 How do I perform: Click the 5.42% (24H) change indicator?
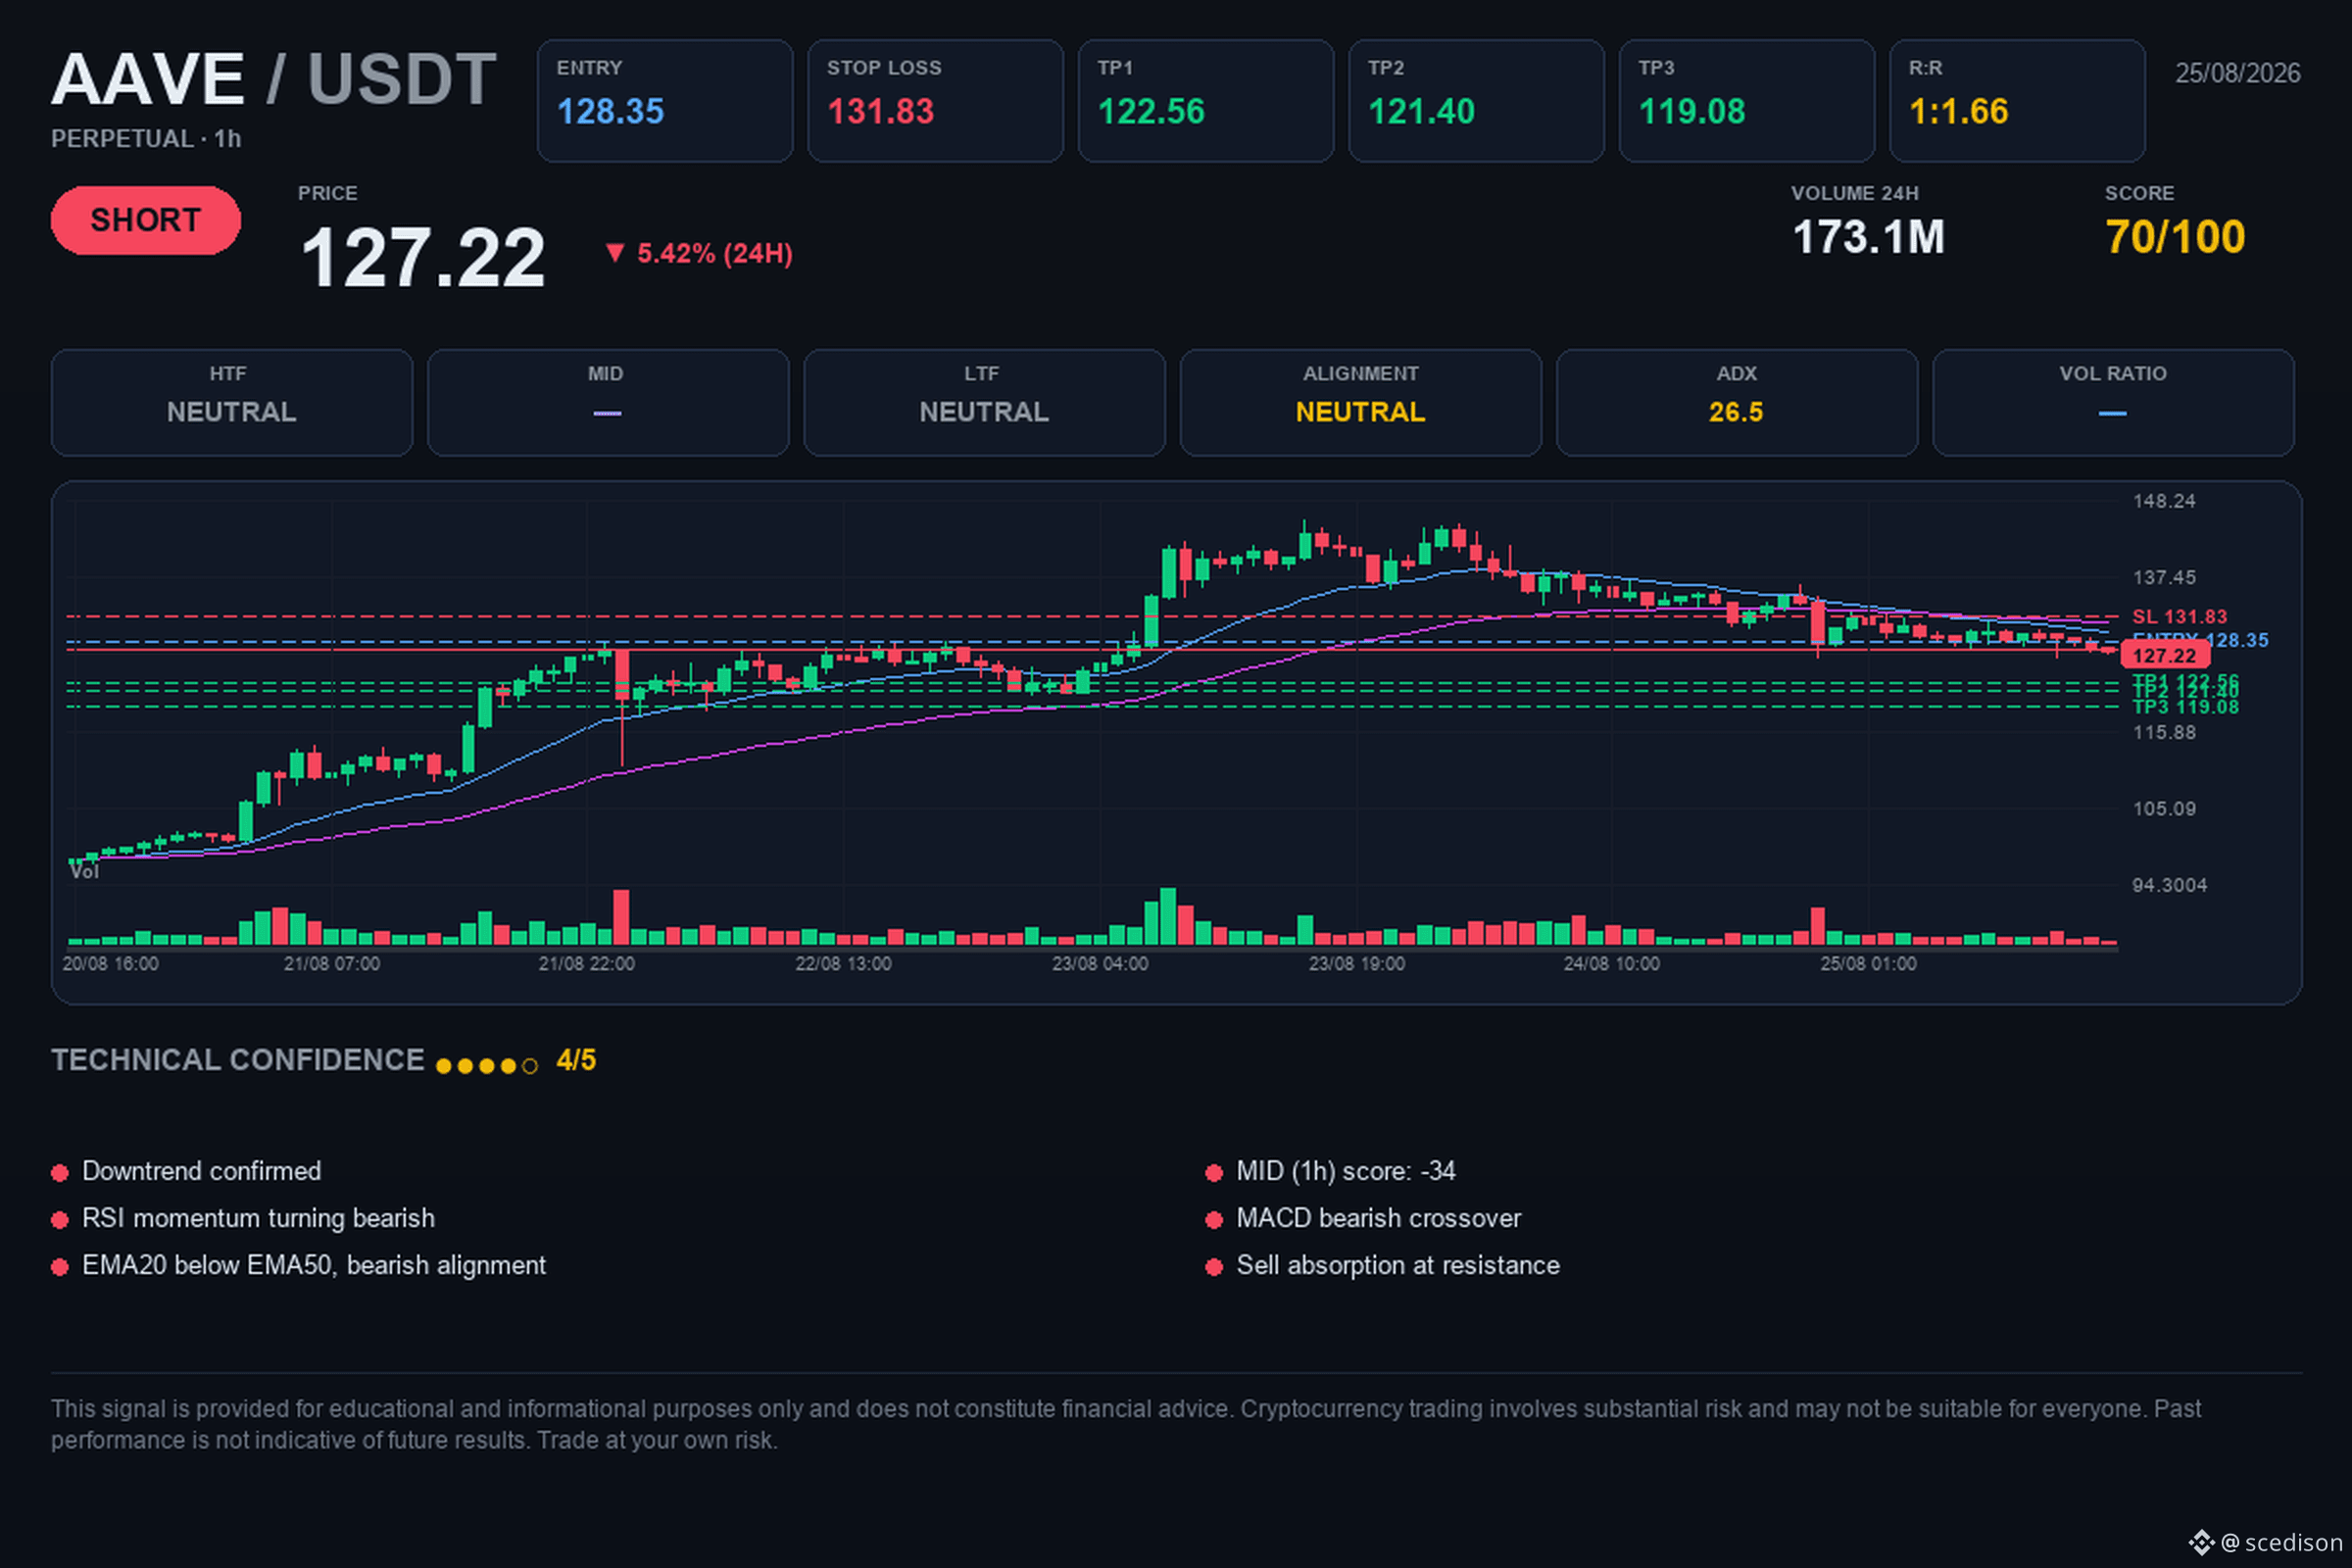click(698, 254)
